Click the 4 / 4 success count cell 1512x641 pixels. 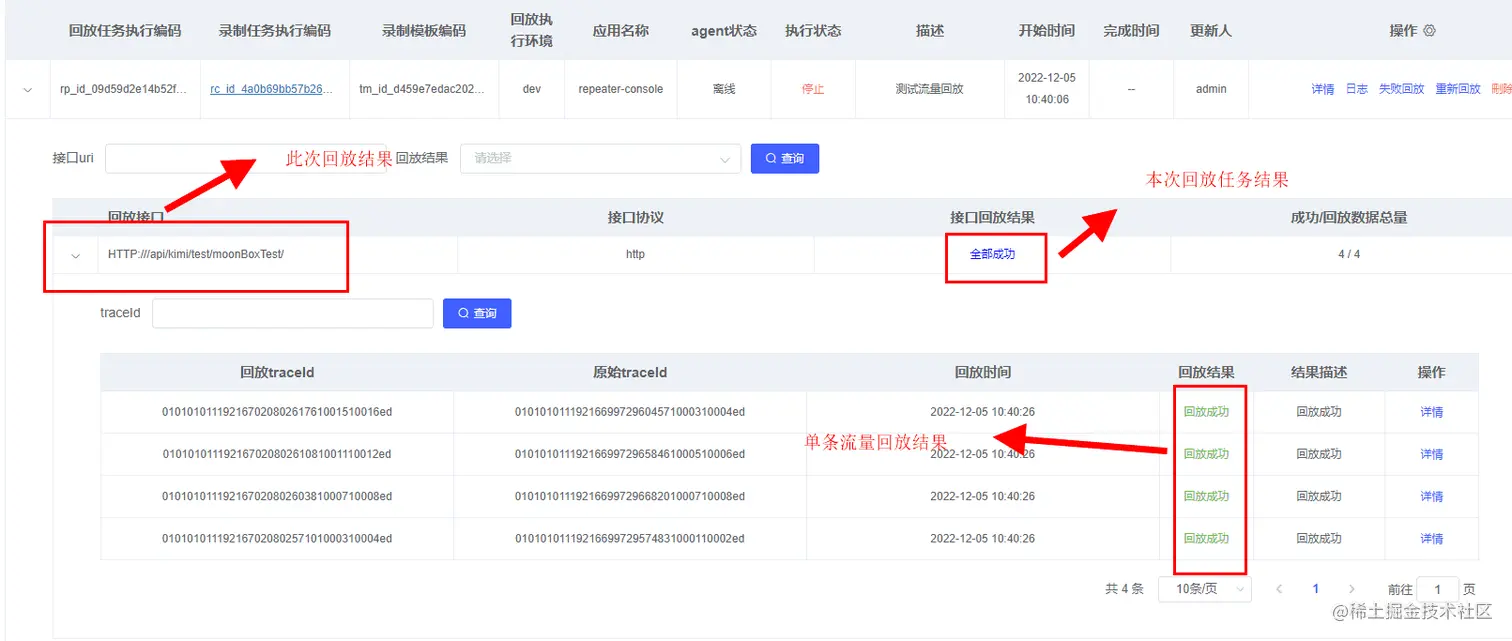tap(1349, 254)
